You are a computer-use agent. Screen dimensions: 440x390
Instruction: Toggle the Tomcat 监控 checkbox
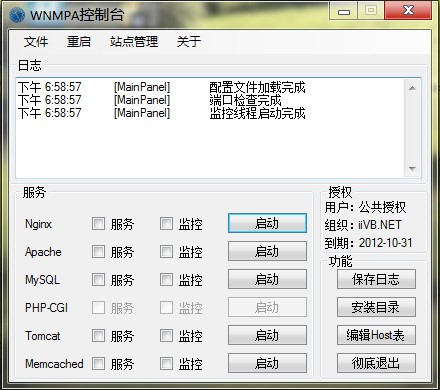pyautogui.click(x=166, y=336)
